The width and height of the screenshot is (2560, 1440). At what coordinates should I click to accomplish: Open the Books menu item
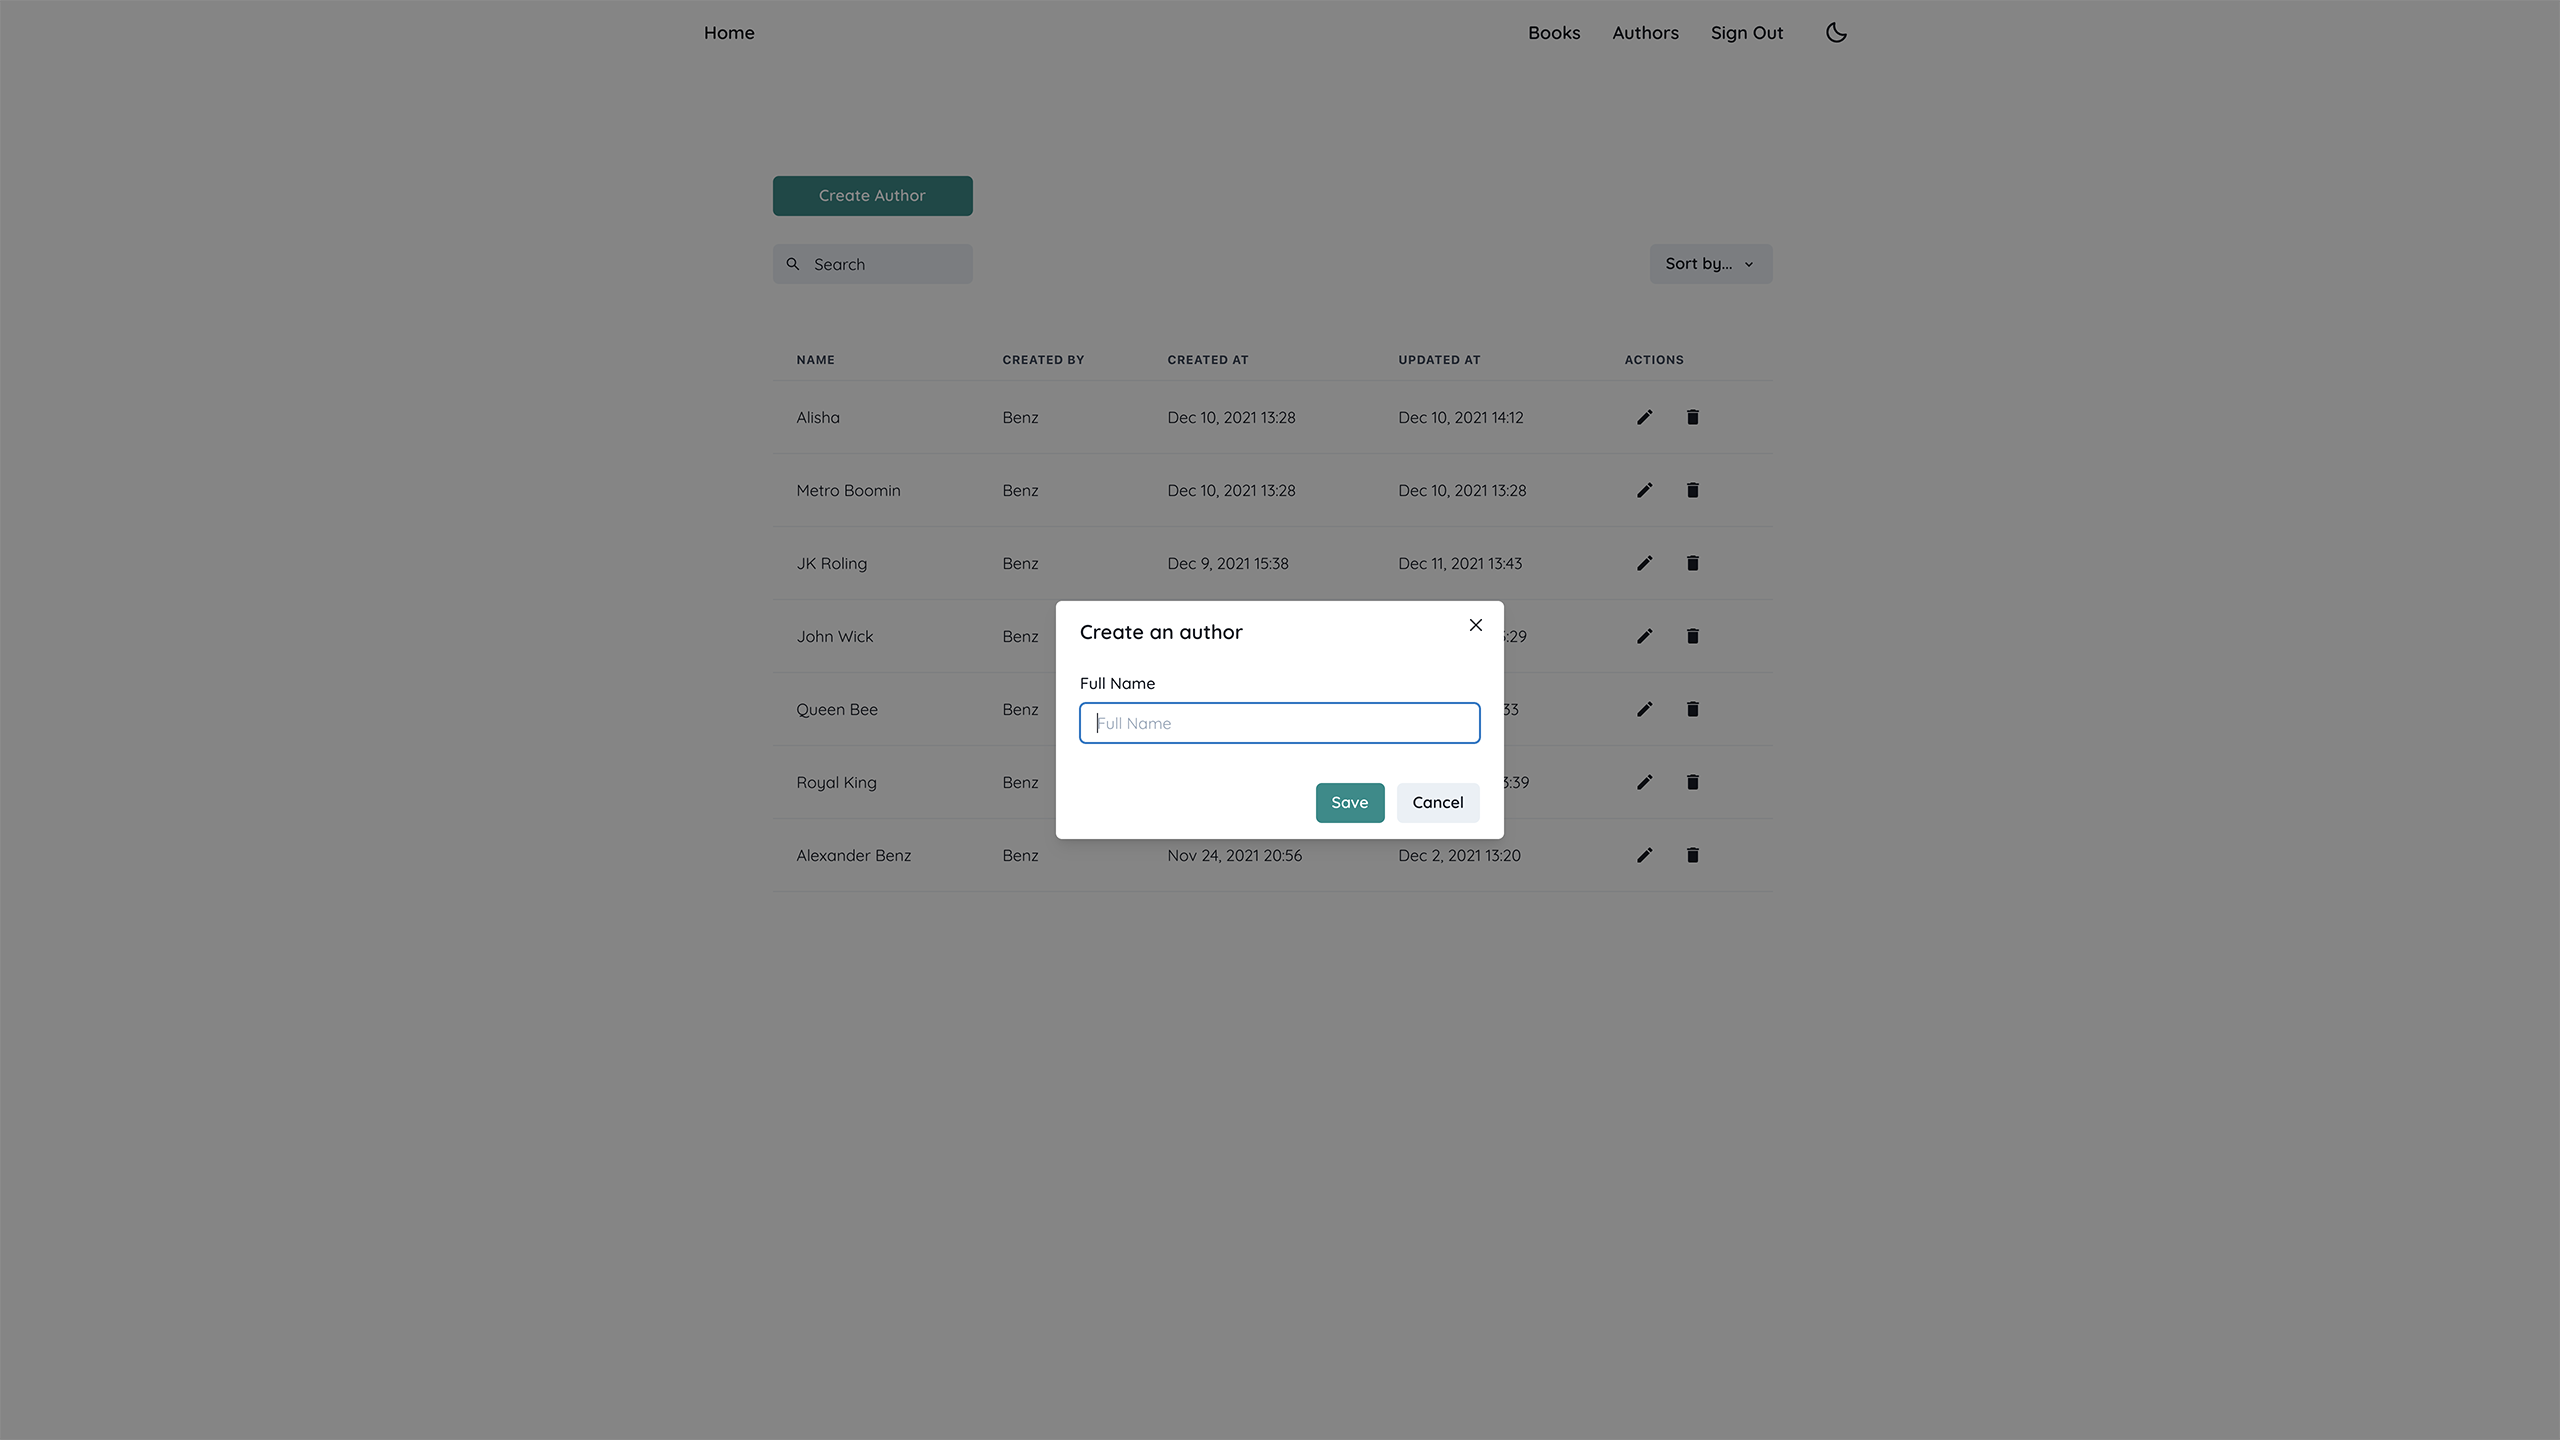[1554, 33]
